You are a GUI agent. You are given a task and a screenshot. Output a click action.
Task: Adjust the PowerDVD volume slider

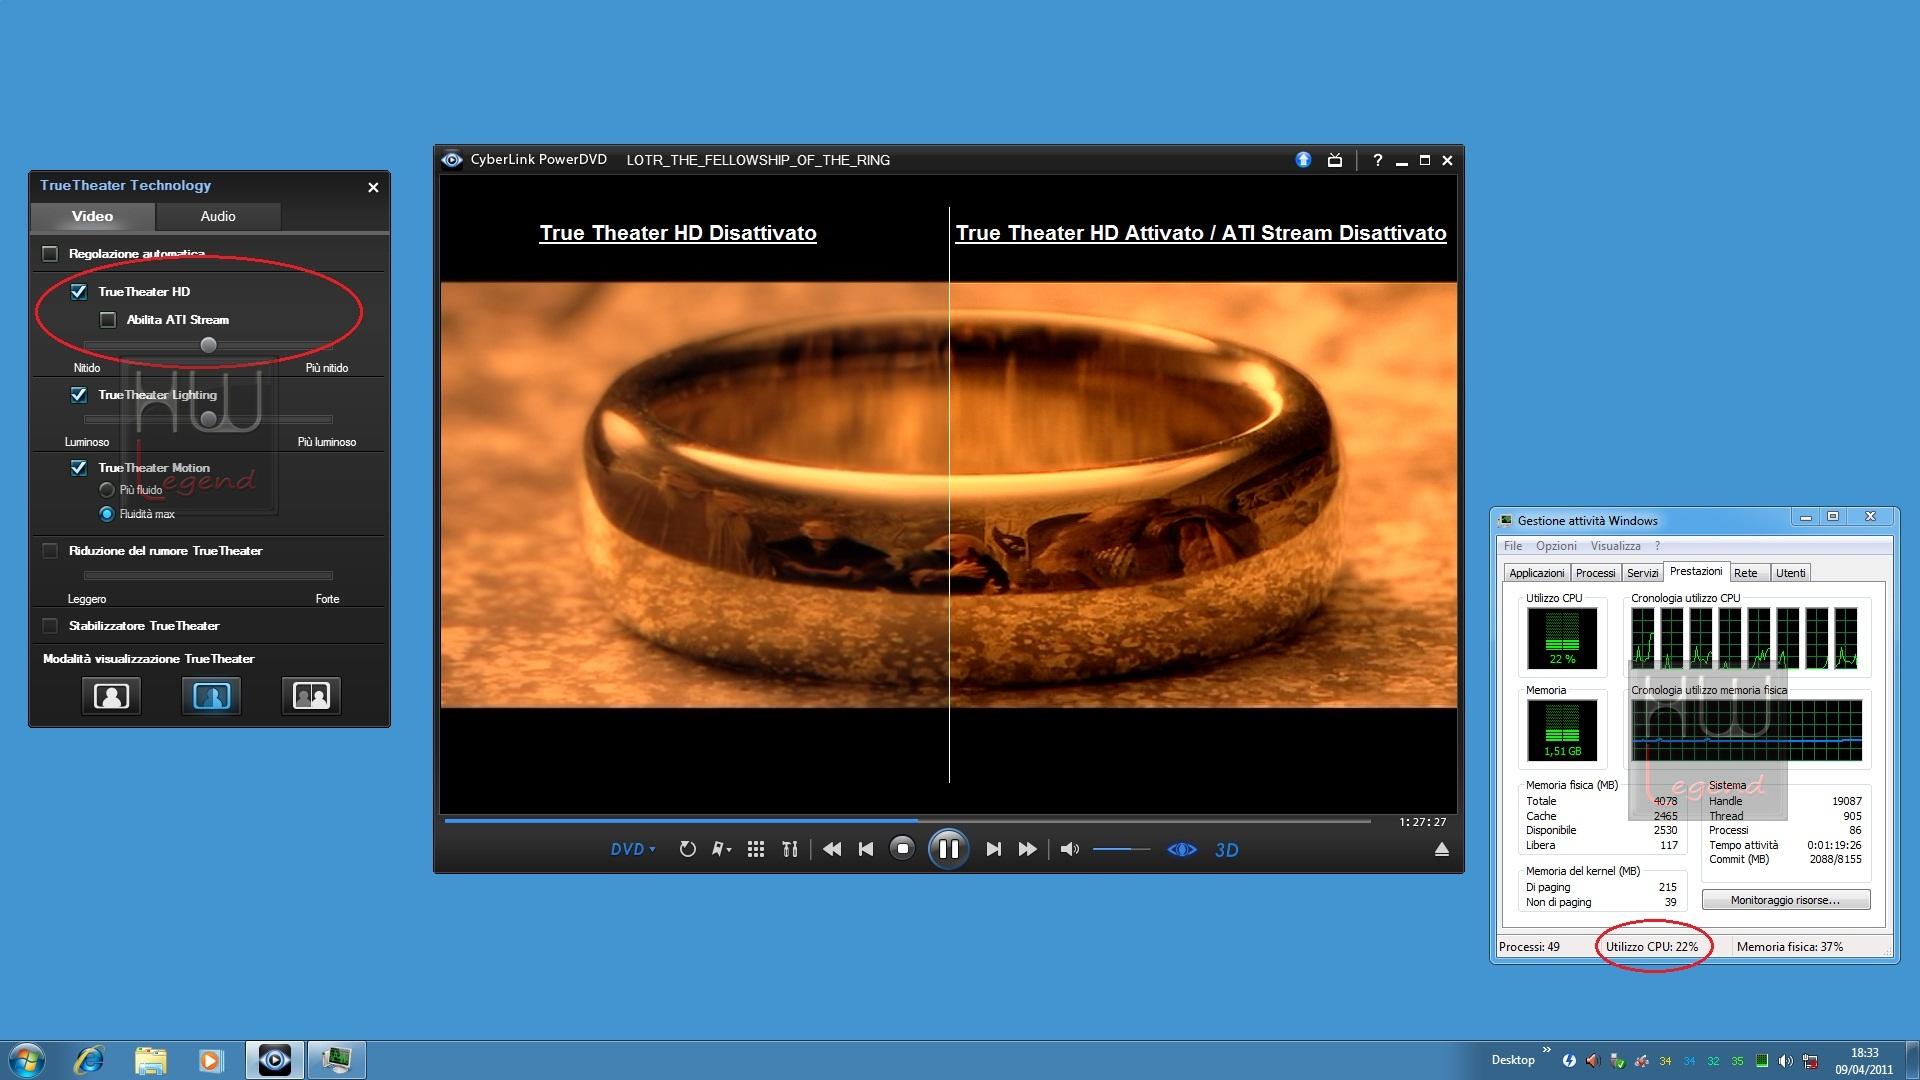pos(1121,849)
